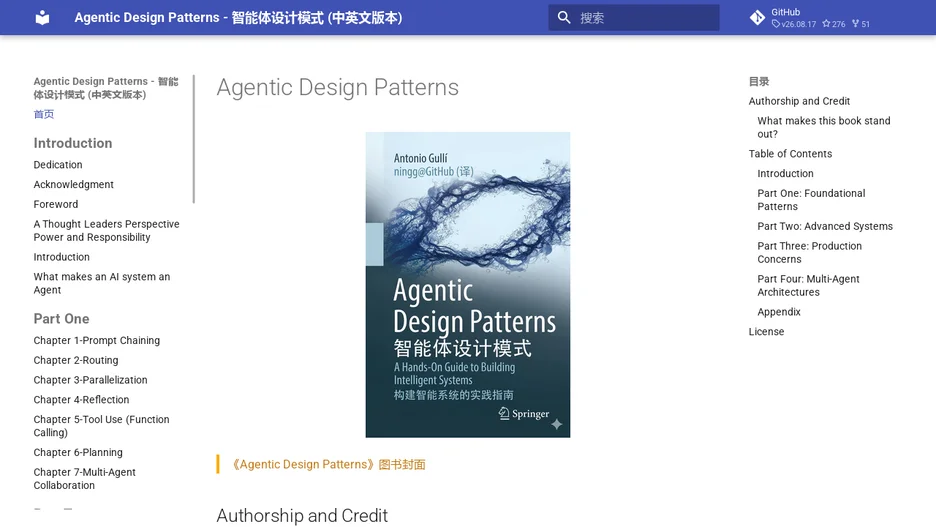936x527 pixels.
Task: Open Chapter 3-Parallelization
Action: (90, 380)
